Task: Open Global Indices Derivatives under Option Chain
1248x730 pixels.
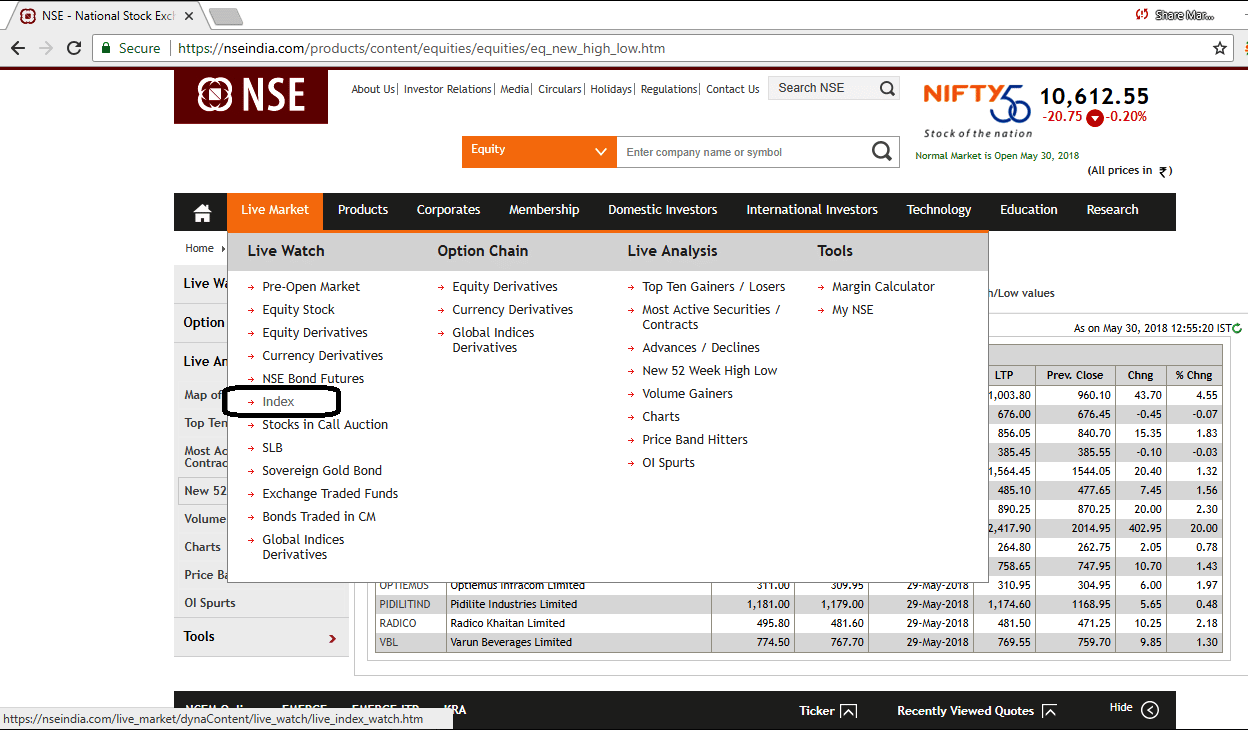Action: pyautogui.click(x=493, y=340)
